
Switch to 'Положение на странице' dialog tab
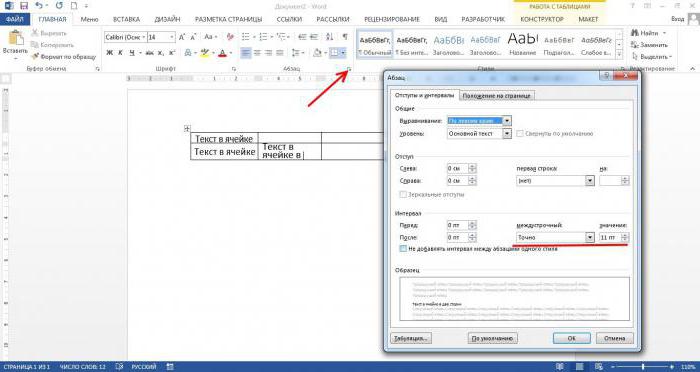point(496,96)
